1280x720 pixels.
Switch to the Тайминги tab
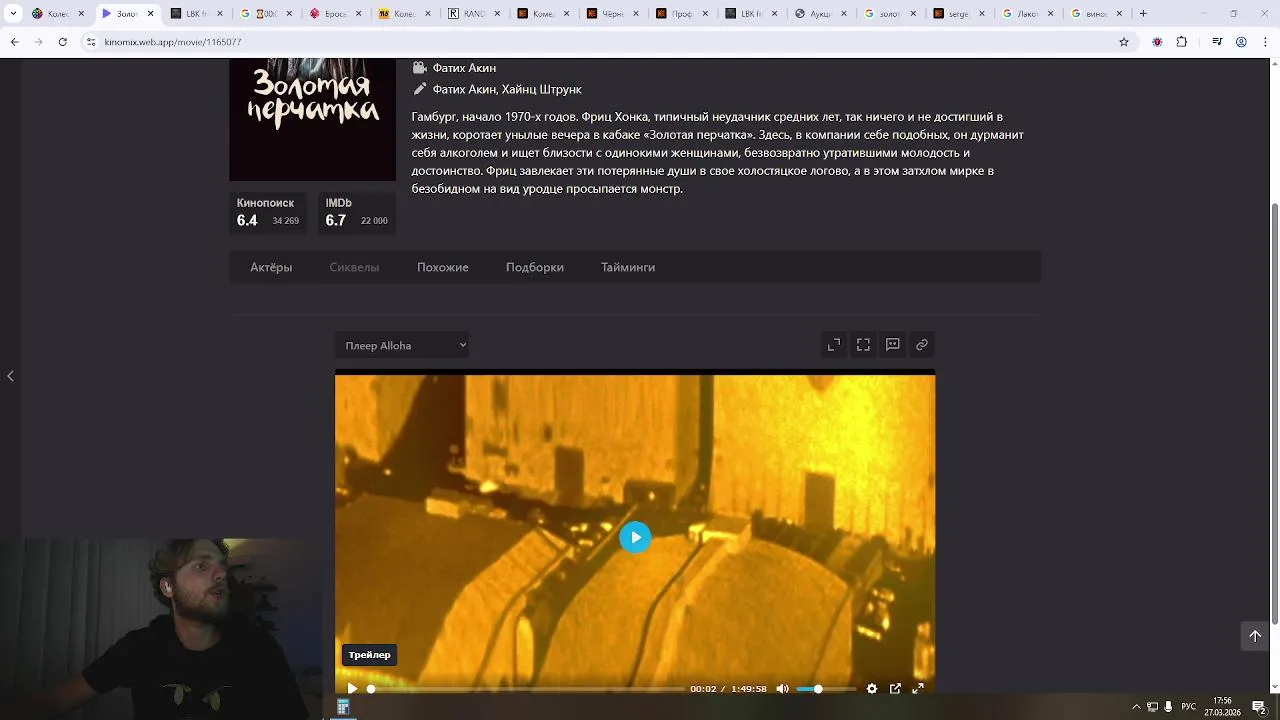click(x=628, y=267)
